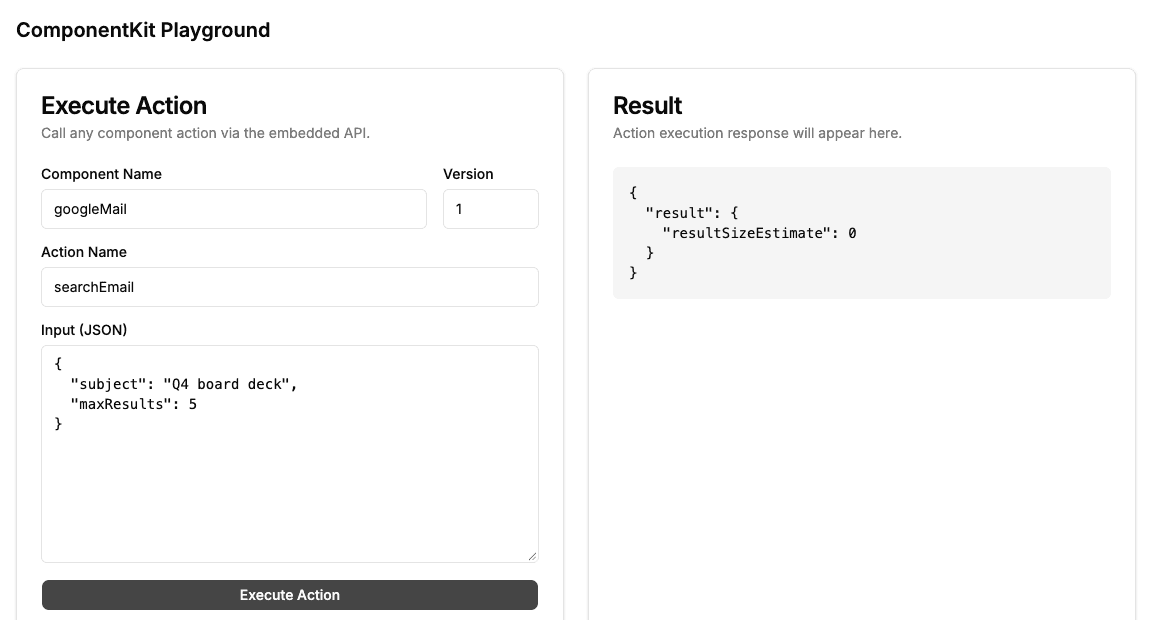1152x620 pixels.
Task: Click the "maxResults": 5 line
Action: tap(134, 404)
